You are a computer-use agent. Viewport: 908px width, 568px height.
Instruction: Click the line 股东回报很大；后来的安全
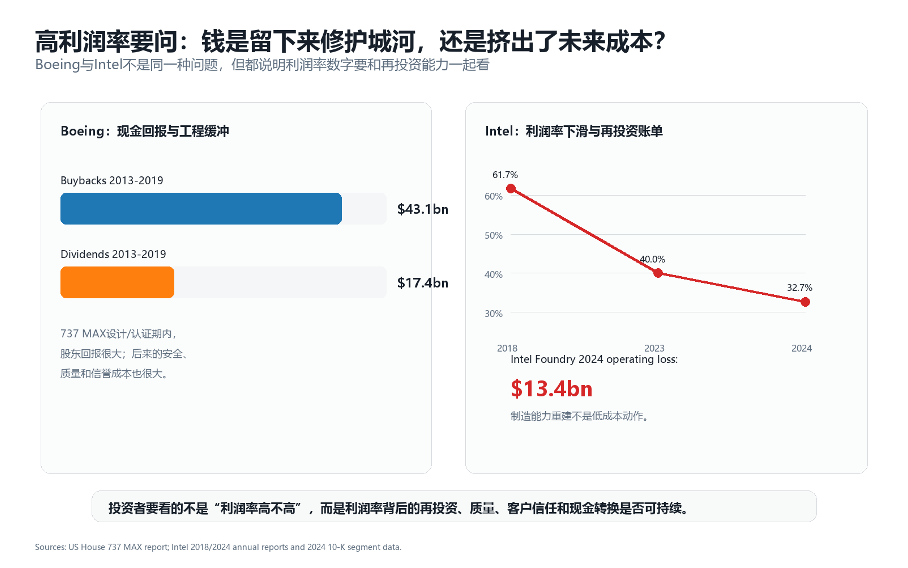(x=124, y=353)
